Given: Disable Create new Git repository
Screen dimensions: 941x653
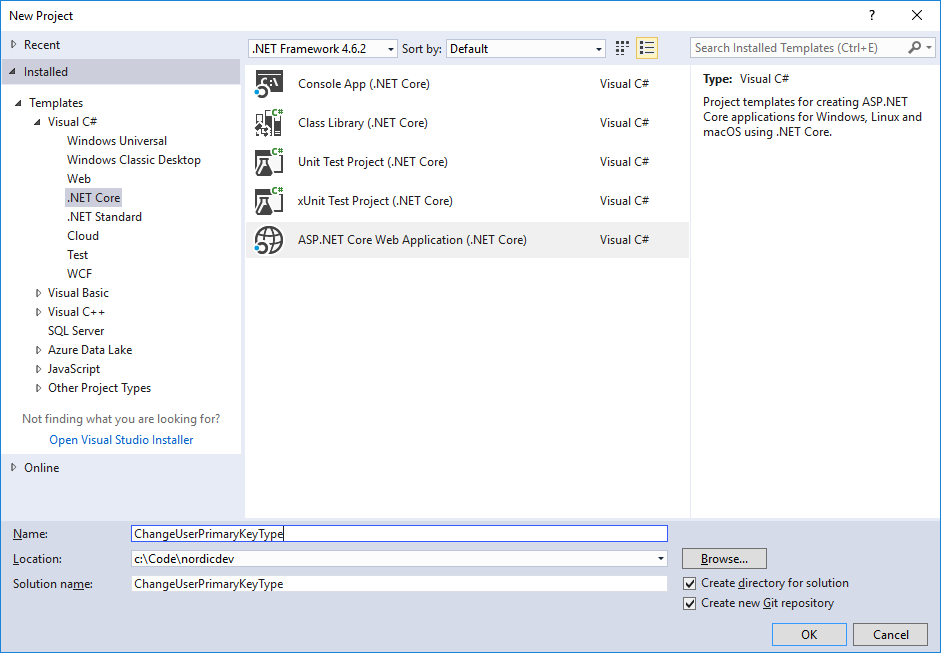Looking at the screenshot, I should (x=689, y=603).
